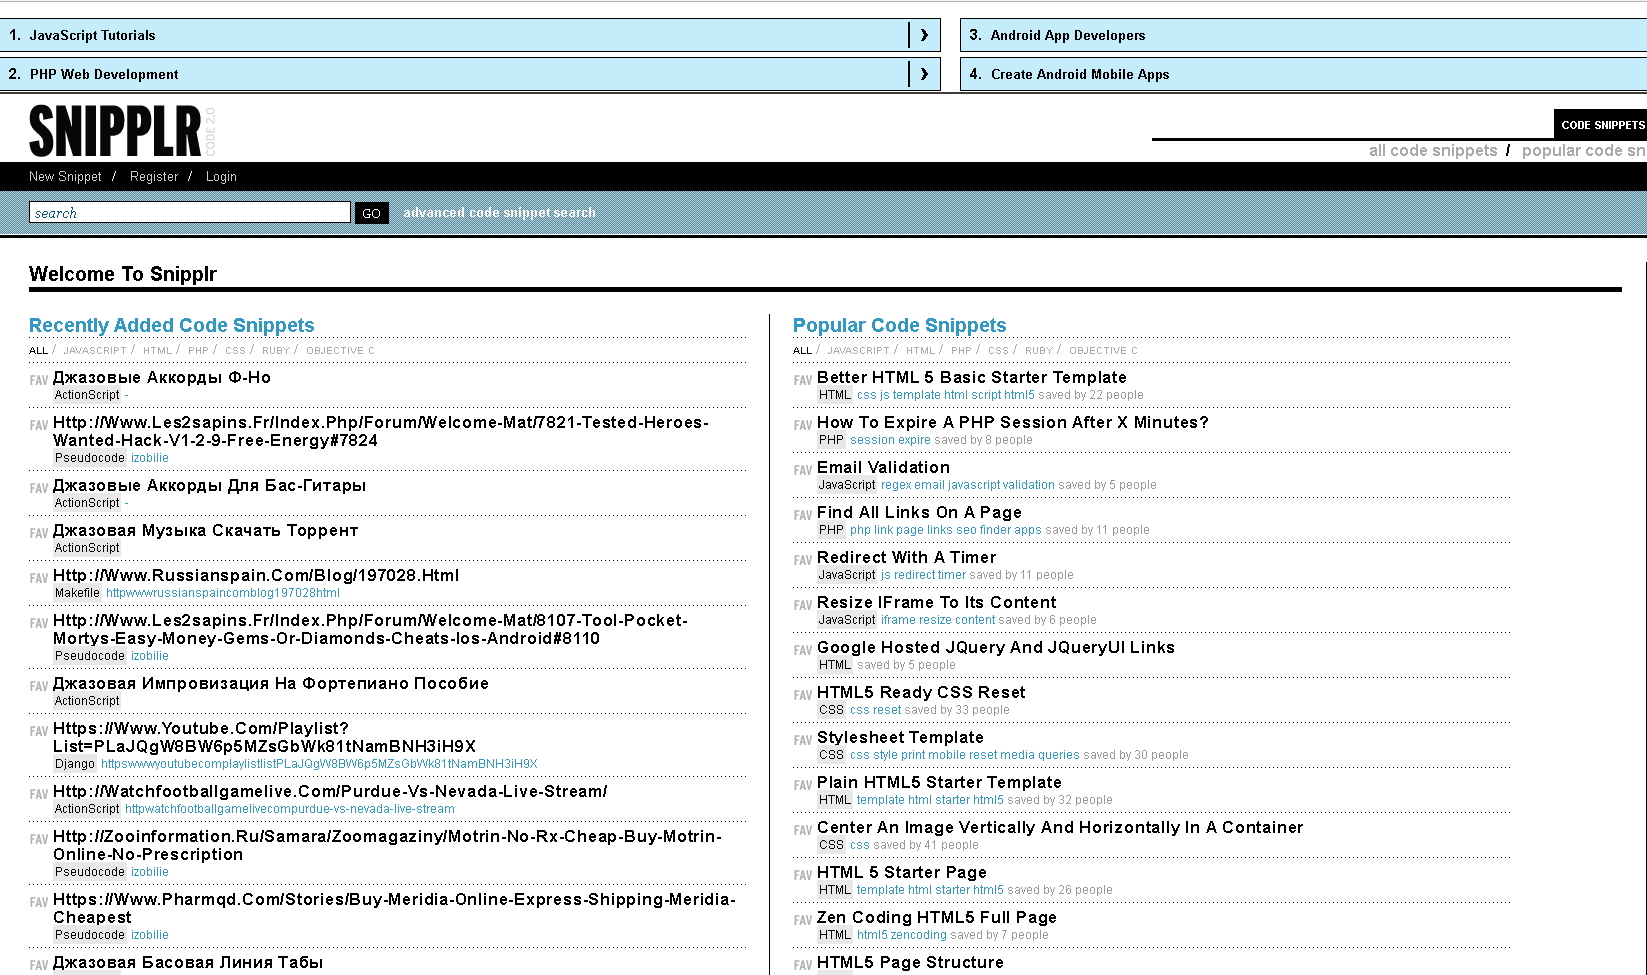Click the Makefile language label
1647x975 pixels.
(x=77, y=593)
